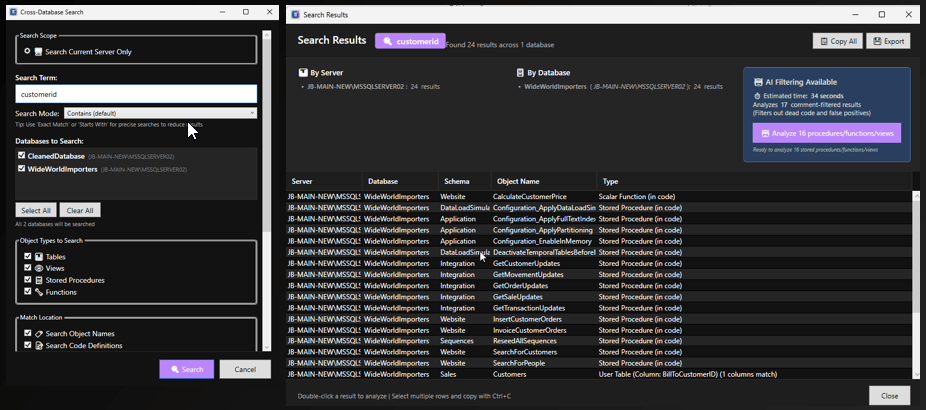Click the Search Object Names tag icon
This screenshot has height=410, width=926.
coord(39,333)
